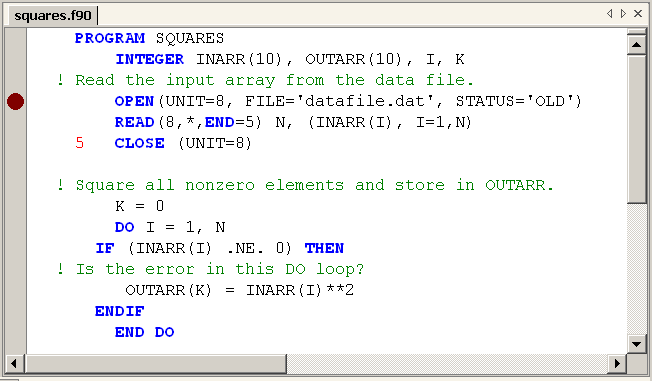Click horizontal scroll track right of thumb

click(x=447, y=364)
